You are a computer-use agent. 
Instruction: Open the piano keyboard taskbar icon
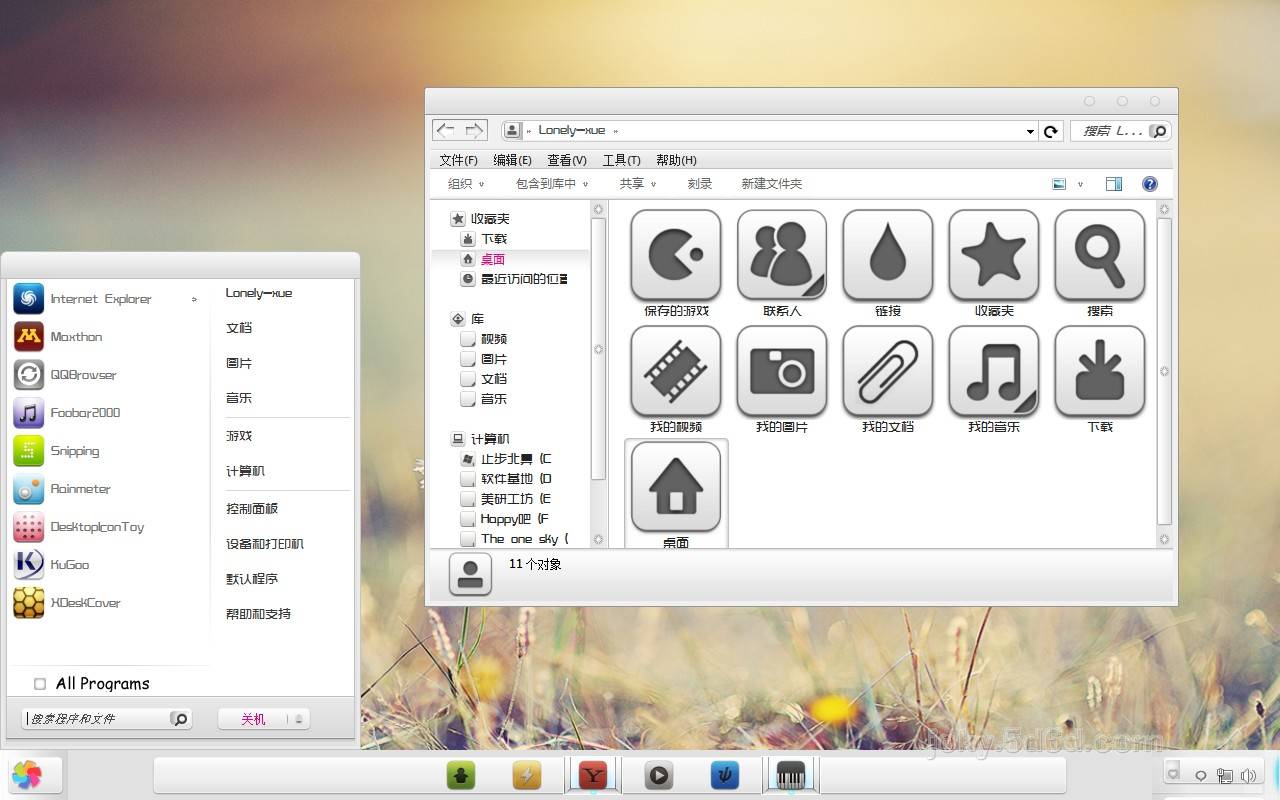791,775
